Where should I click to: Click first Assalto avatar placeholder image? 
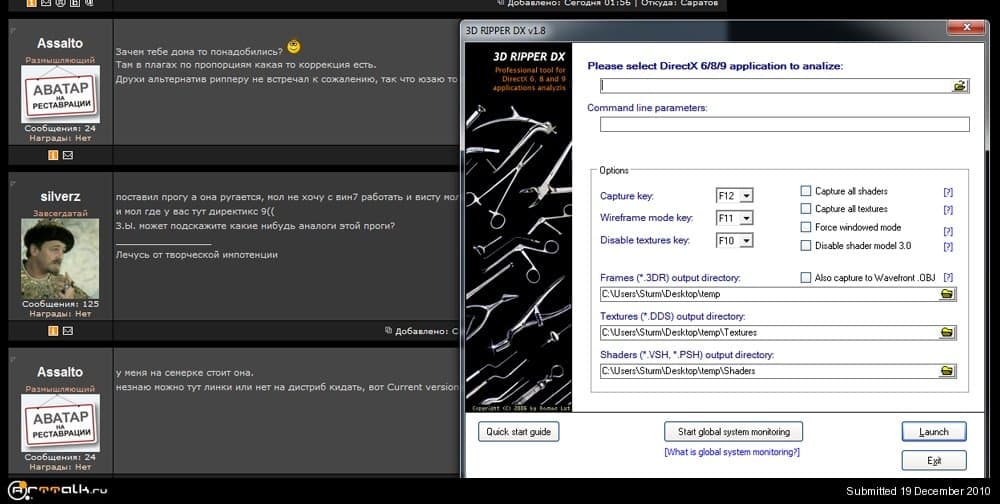(x=60, y=94)
